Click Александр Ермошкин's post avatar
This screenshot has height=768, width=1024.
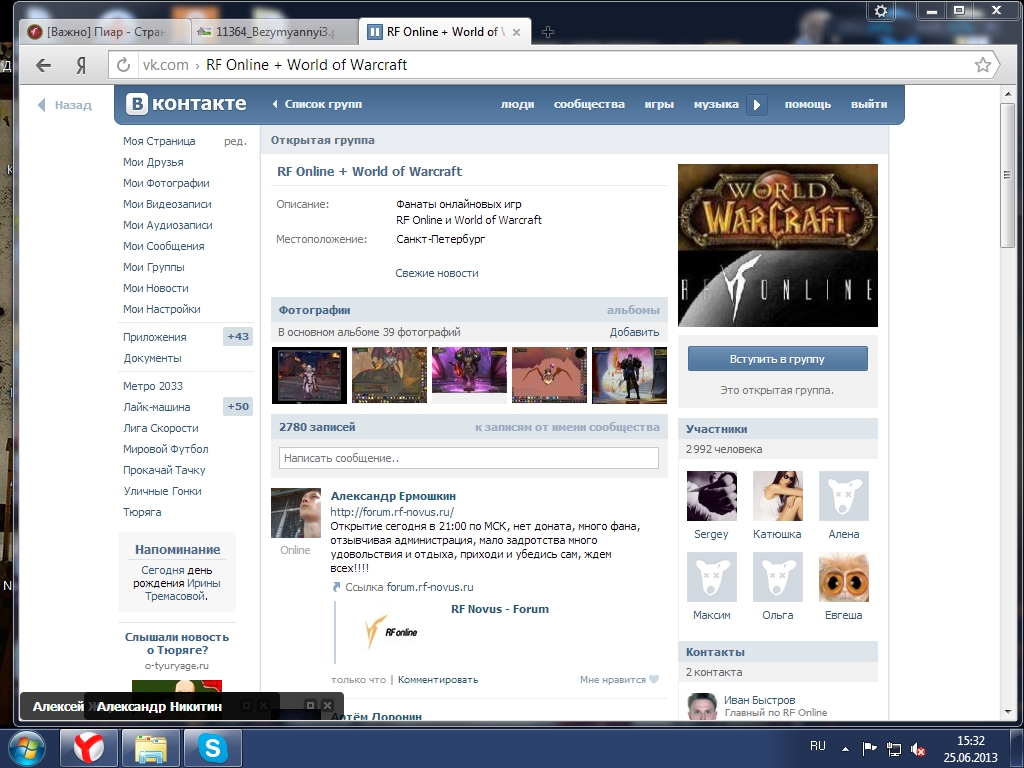[296, 513]
